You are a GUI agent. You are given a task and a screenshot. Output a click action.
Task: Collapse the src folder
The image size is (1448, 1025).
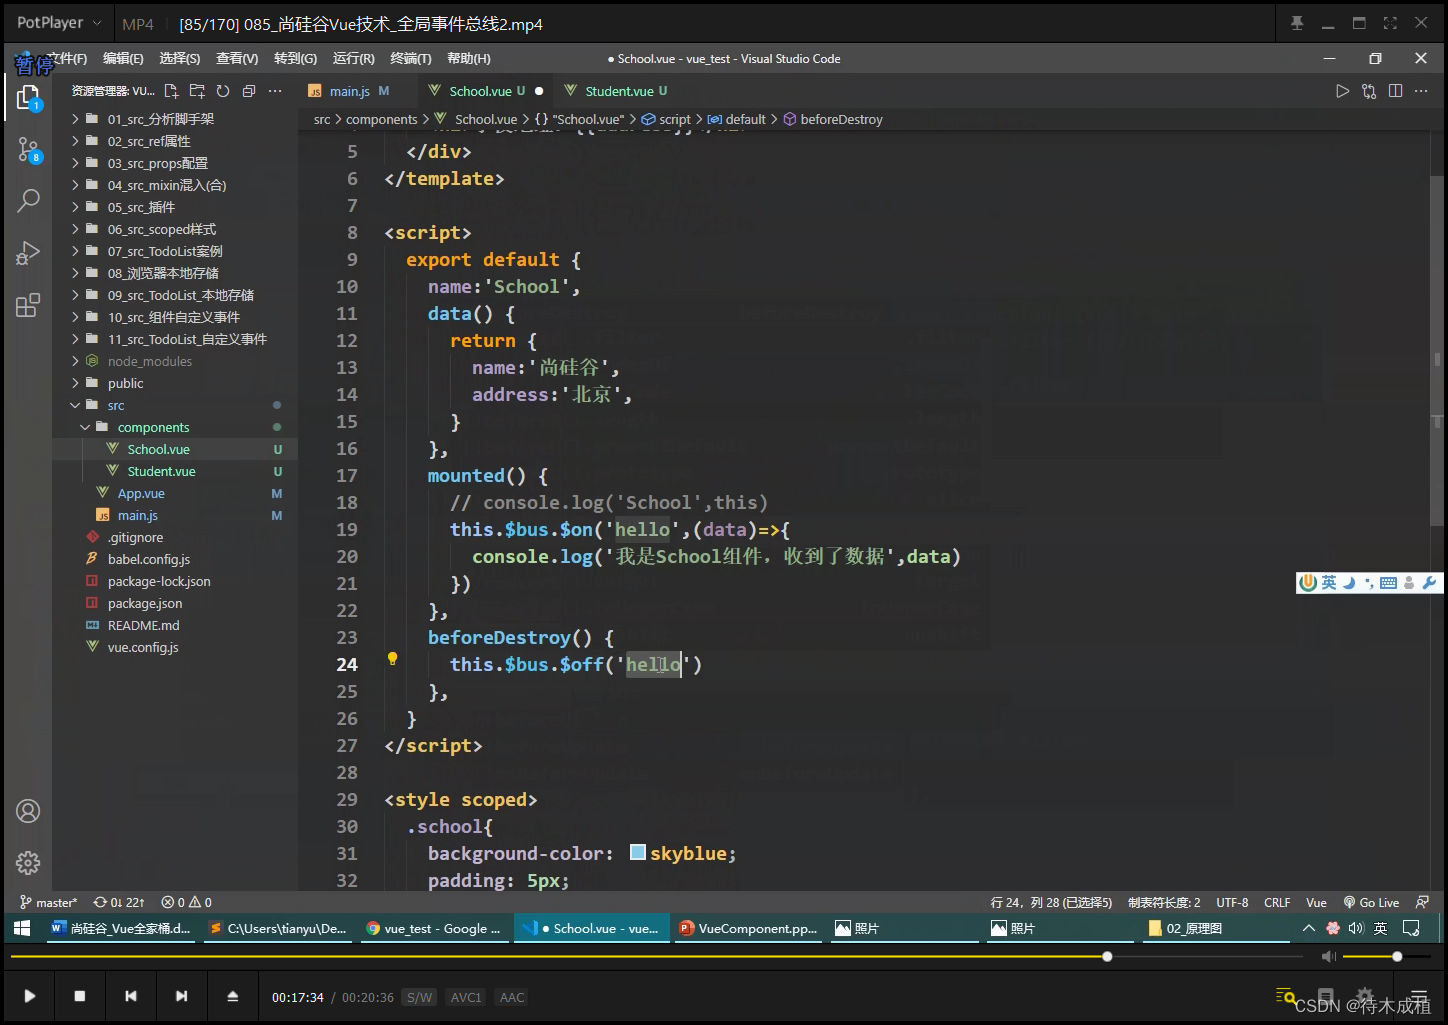click(x=116, y=405)
